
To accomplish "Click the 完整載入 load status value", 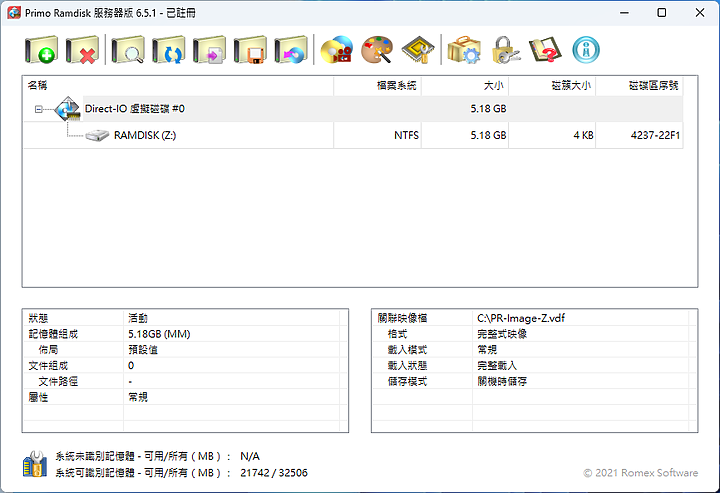I will (497, 366).
